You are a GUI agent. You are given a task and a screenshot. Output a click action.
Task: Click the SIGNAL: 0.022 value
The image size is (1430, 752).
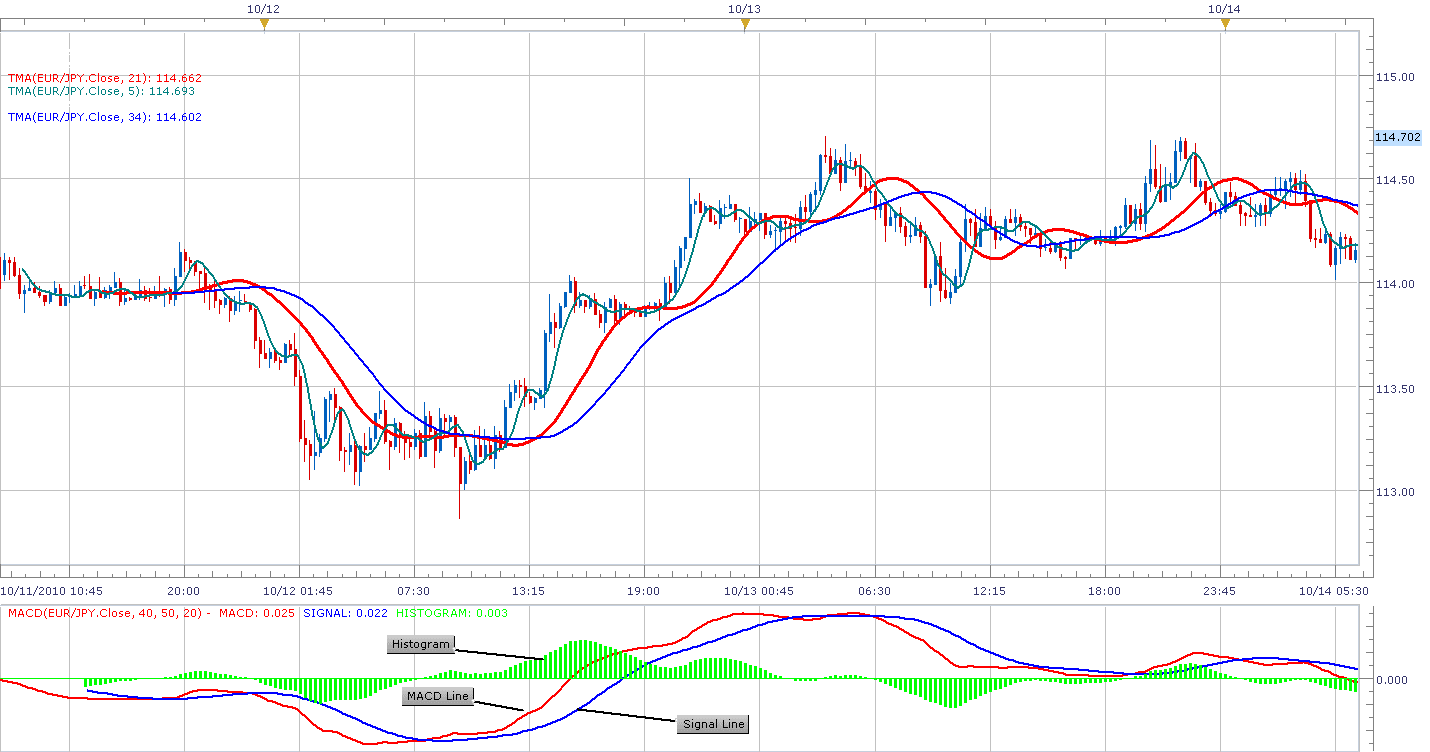346,613
